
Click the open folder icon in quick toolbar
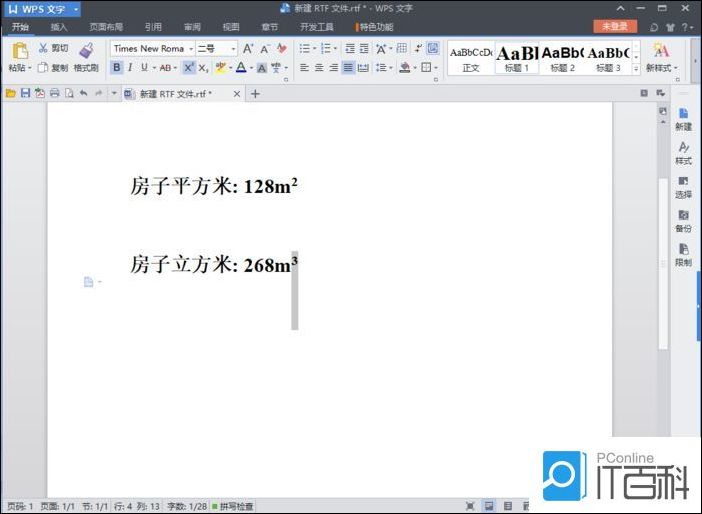11,93
